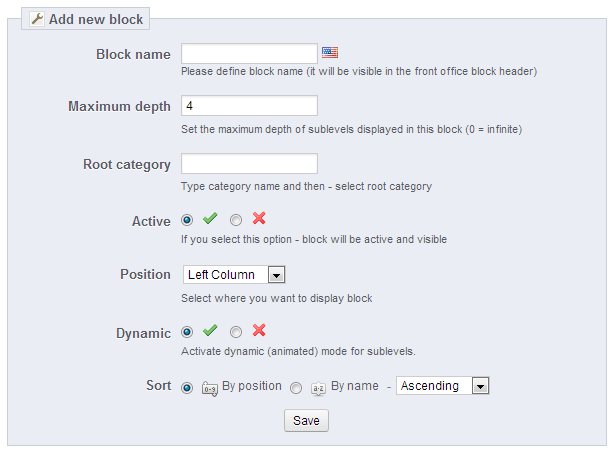Open the Position Left Column dropdown
Screen dimensions: 615x455
coord(235,275)
